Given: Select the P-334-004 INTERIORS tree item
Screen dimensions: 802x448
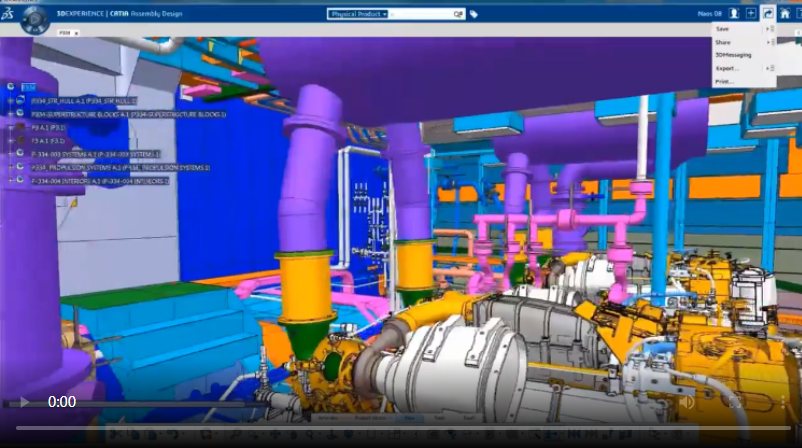Looking at the screenshot, I should 100,181.
